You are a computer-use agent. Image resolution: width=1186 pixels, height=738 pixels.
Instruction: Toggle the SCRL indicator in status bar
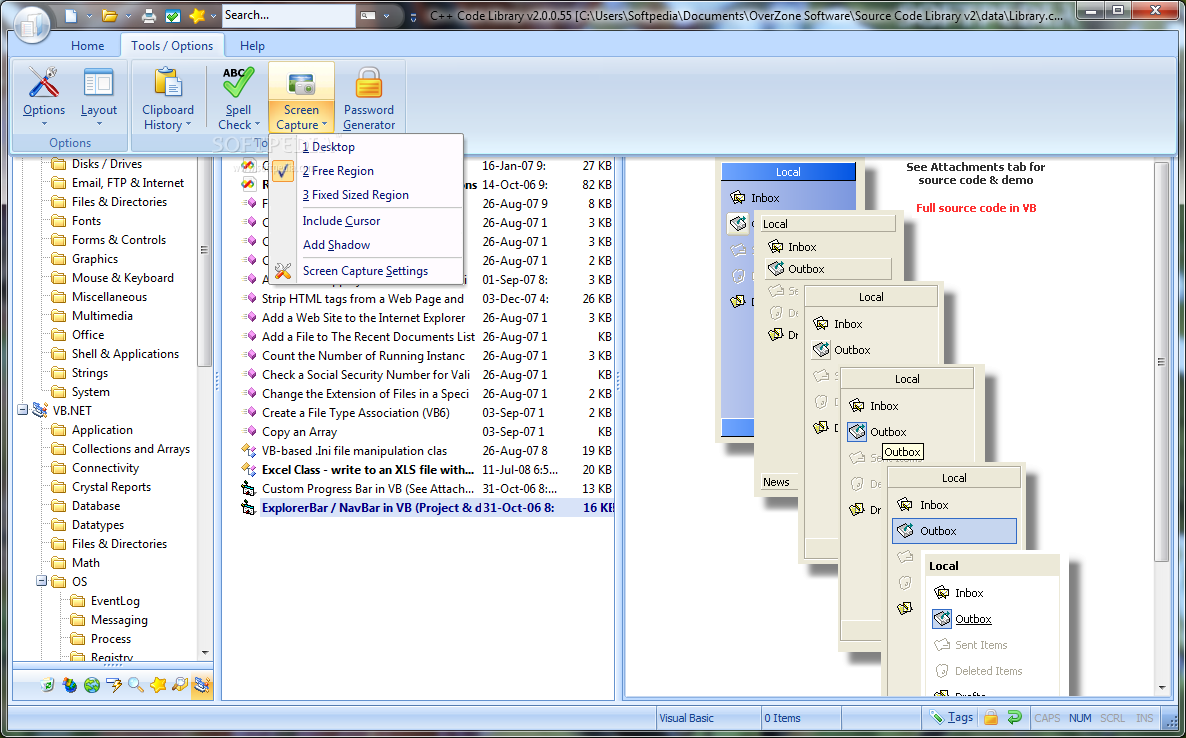pos(1113,718)
